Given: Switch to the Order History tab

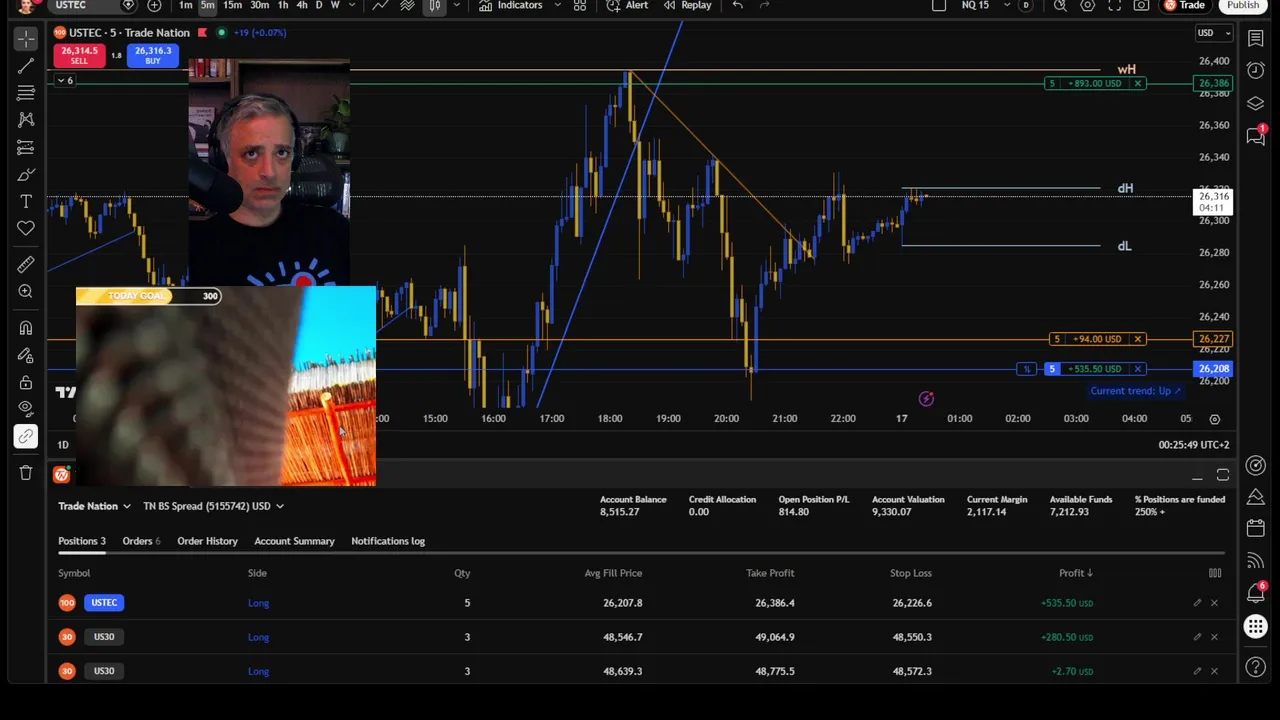Looking at the screenshot, I should click(207, 541).
